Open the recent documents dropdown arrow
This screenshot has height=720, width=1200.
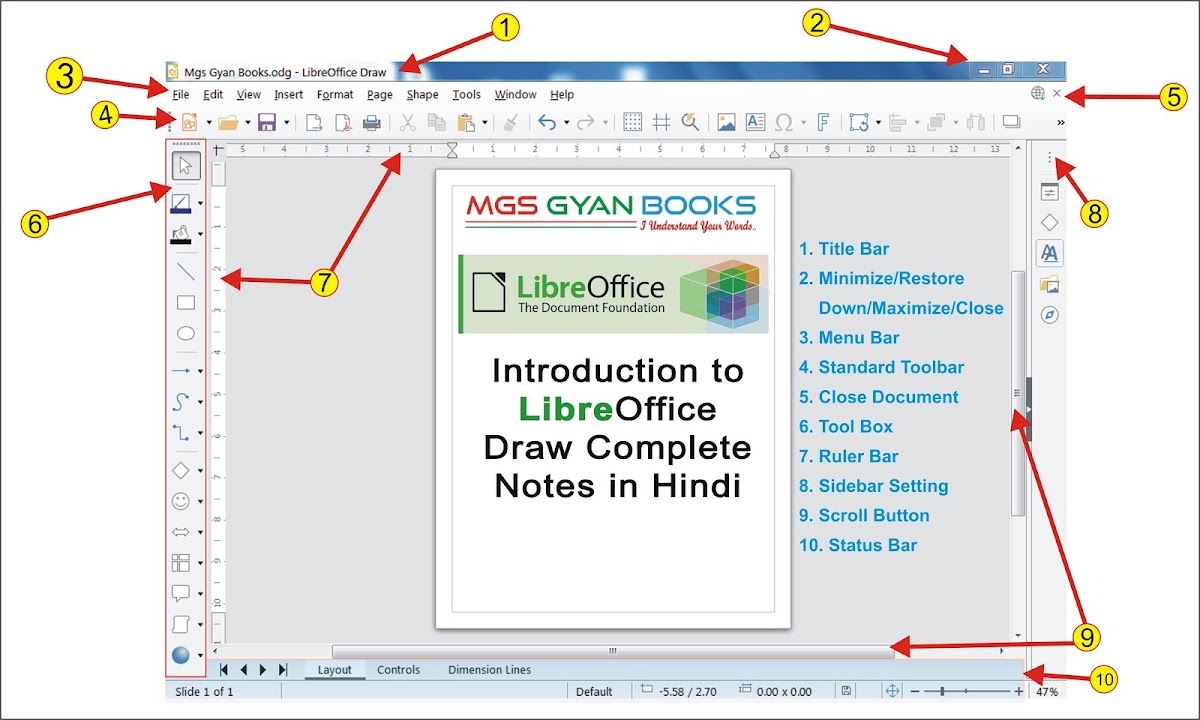(x=248, y=123)
